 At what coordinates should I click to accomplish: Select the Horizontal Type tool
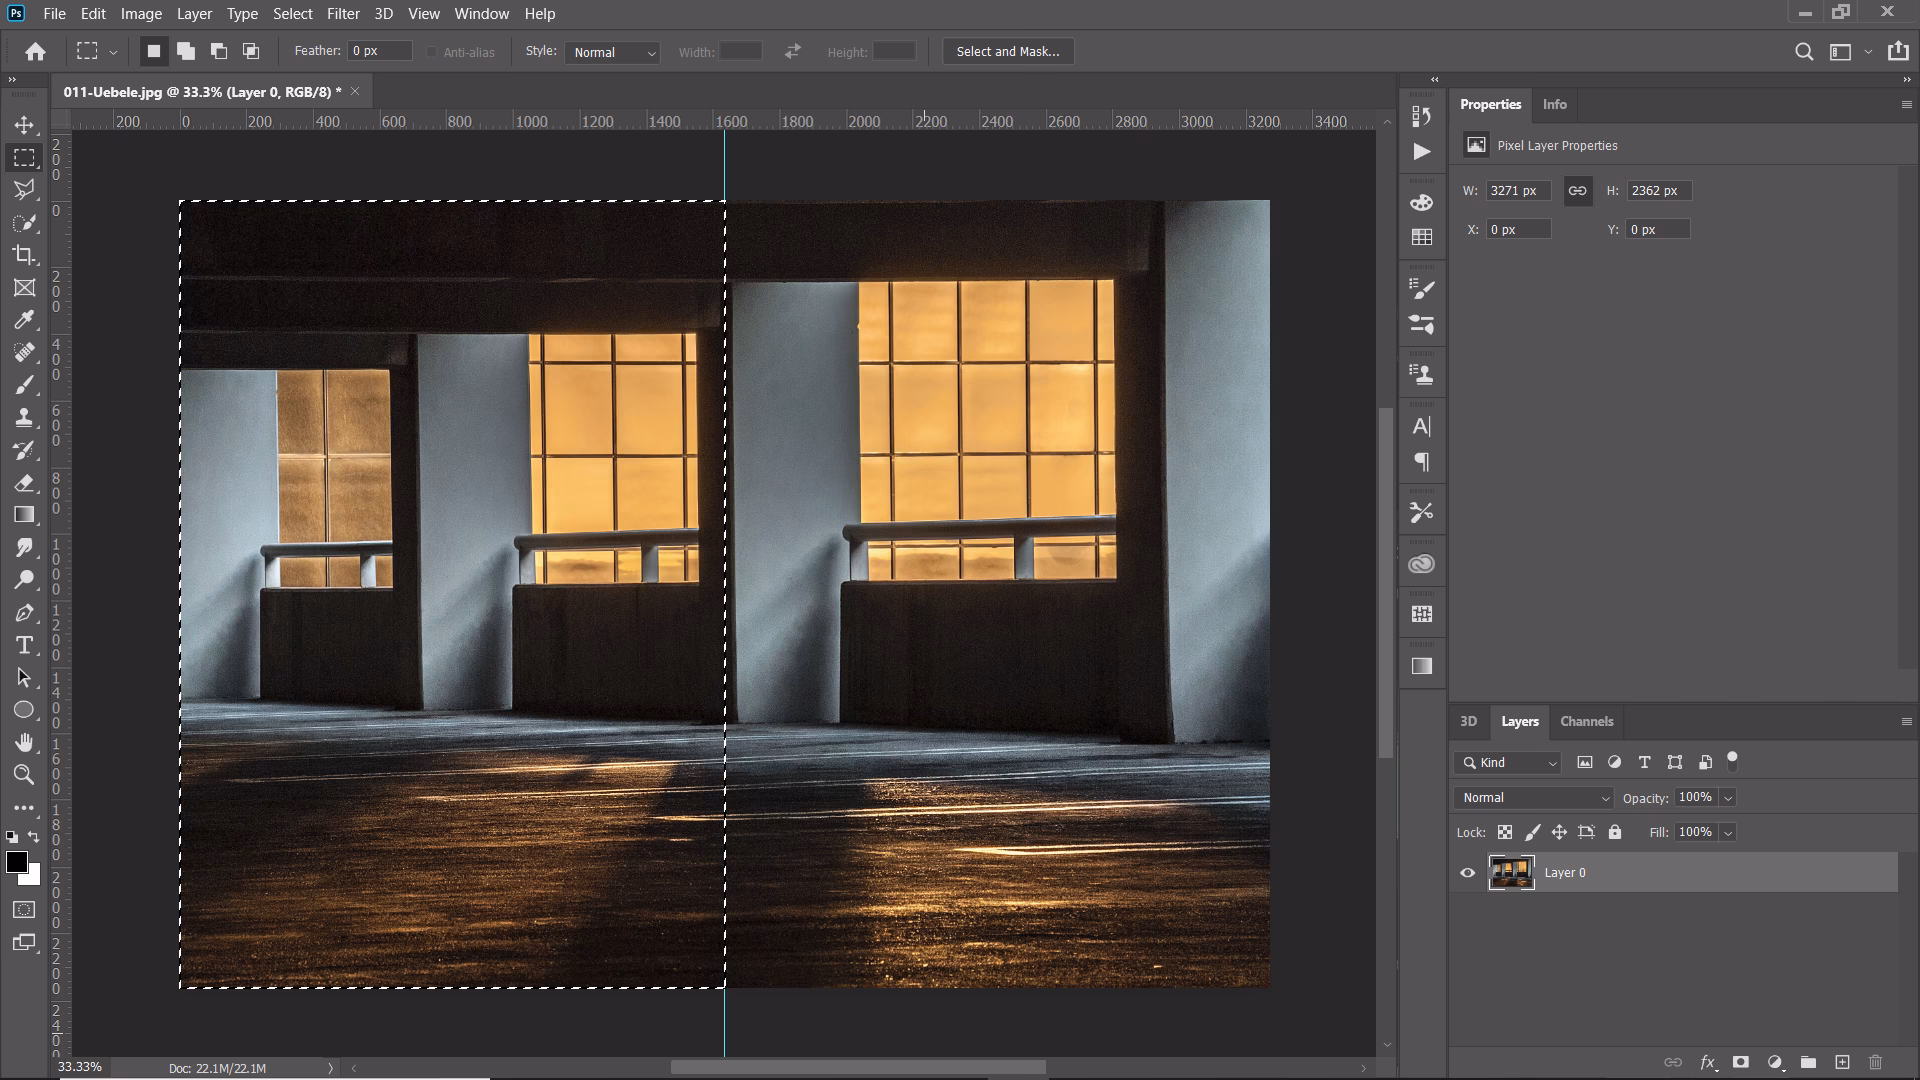(24, 645)
